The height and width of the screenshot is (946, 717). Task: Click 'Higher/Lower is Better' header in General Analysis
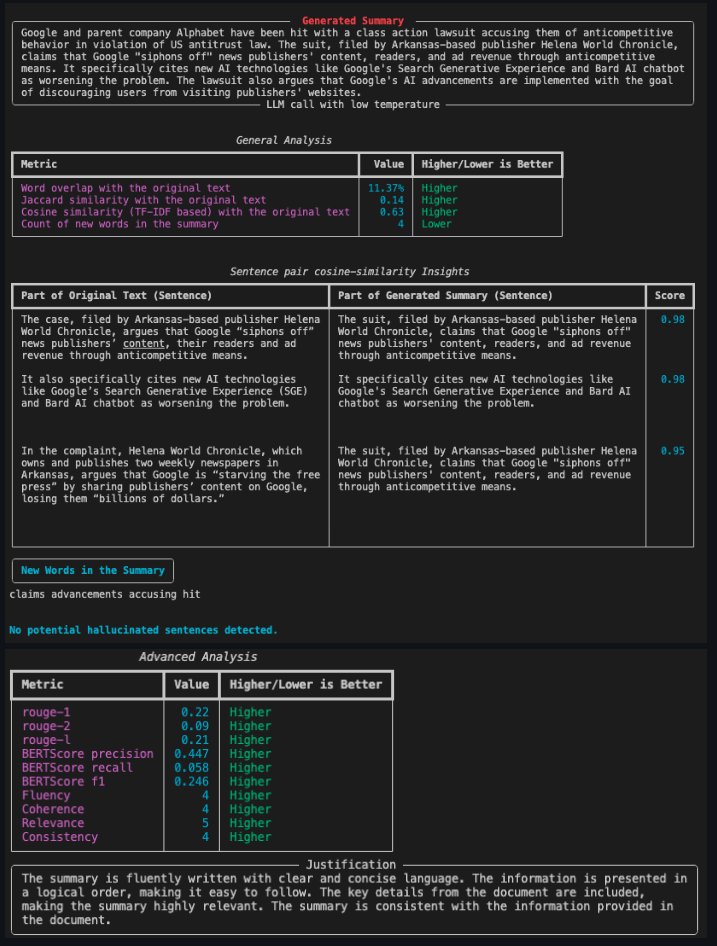[x=487, y=164]
